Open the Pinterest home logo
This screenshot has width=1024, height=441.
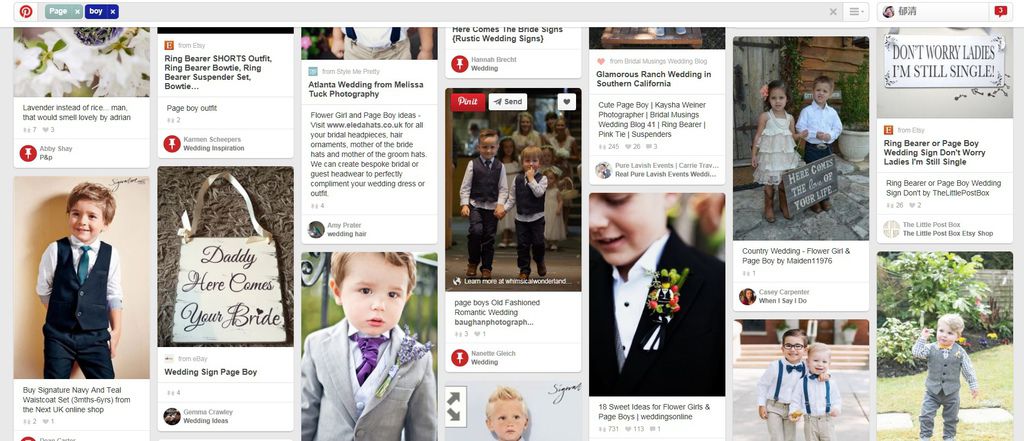(26, 12)
